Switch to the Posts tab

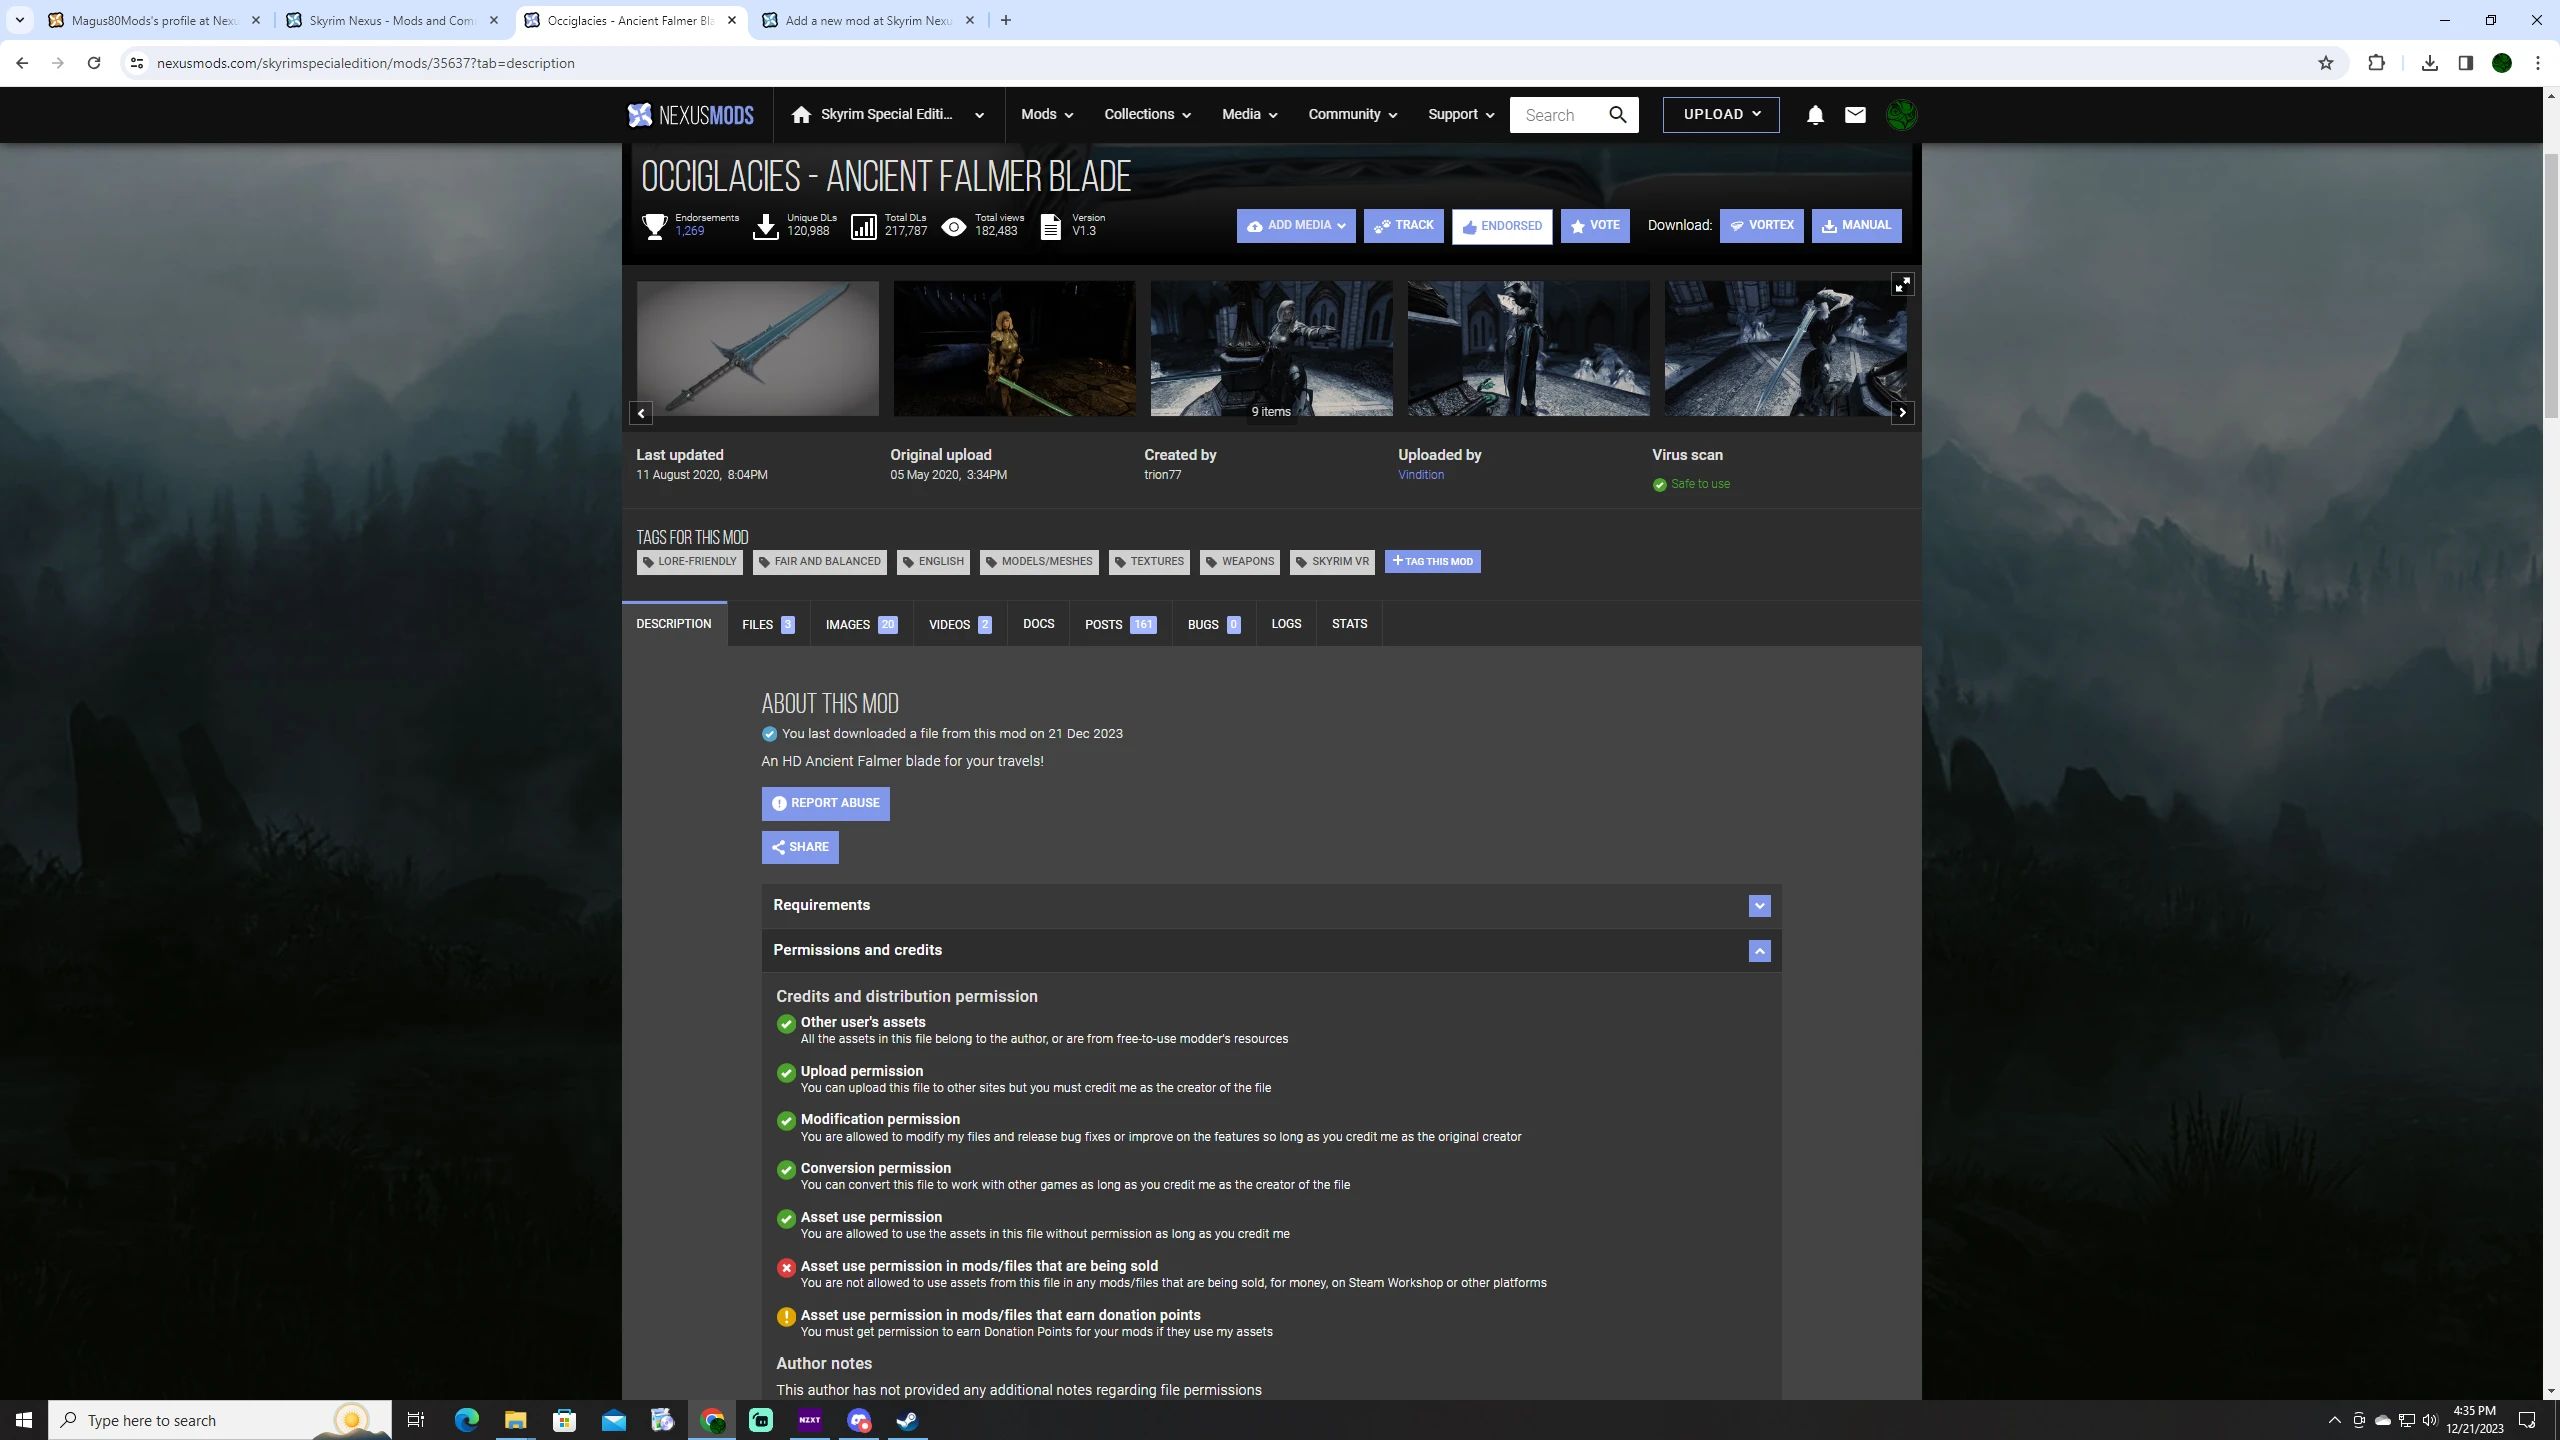tap(1120, 625)
